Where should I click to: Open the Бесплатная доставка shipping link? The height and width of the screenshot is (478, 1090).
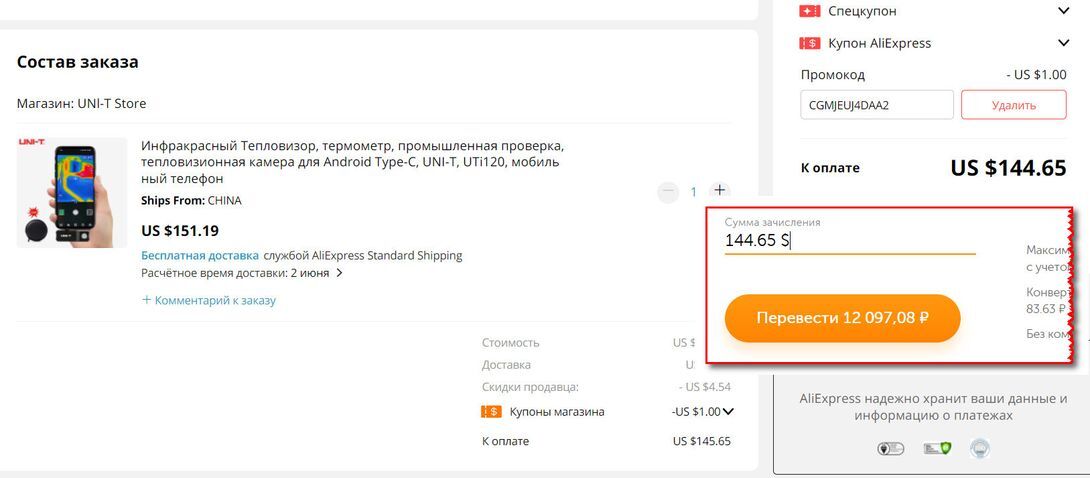[x=200, y=255]
